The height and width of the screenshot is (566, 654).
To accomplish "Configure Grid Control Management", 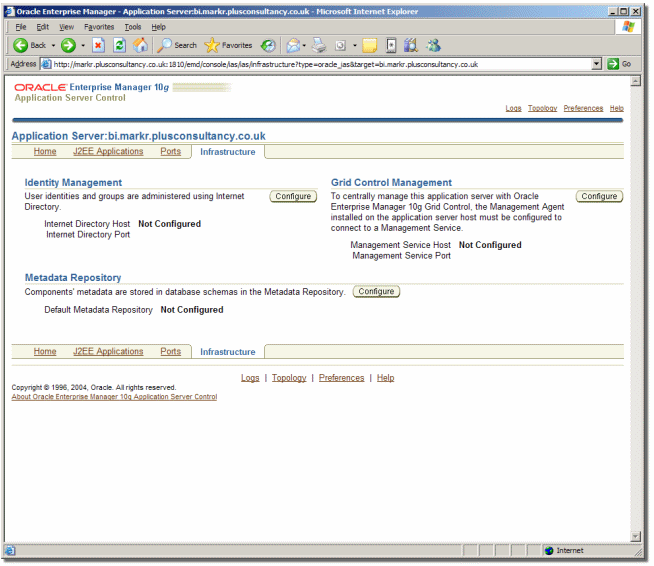I will click(599, 196).
